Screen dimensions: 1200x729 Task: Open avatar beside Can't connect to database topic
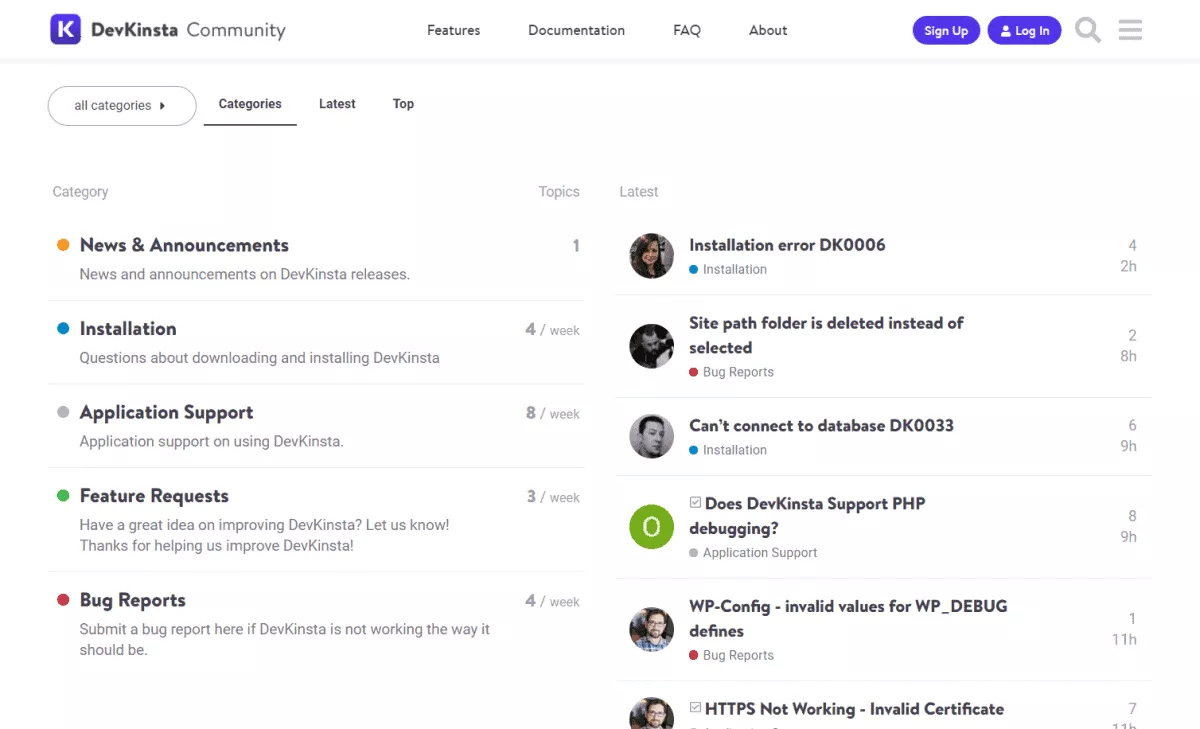click(651, 436)
